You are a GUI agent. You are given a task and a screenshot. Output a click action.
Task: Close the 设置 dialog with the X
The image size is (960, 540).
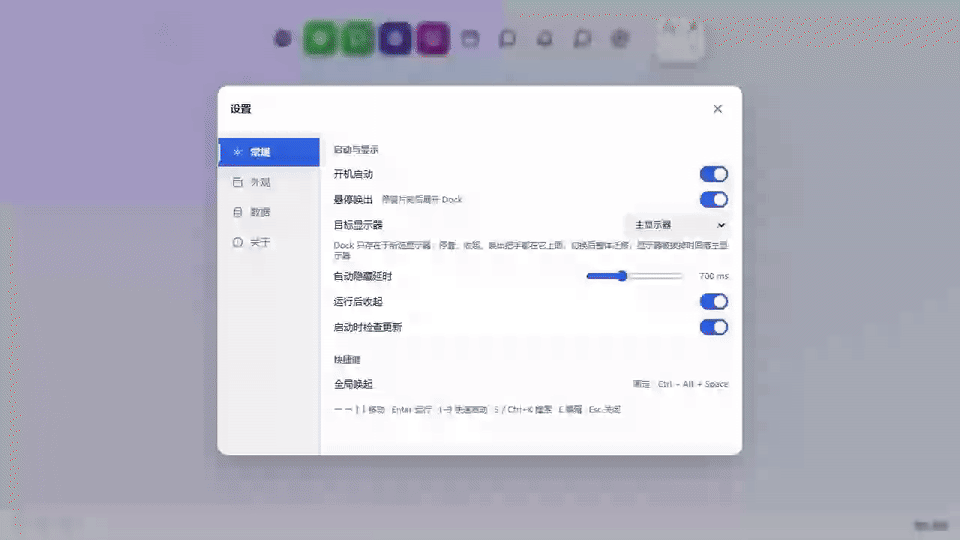click(x=718, y=109)
